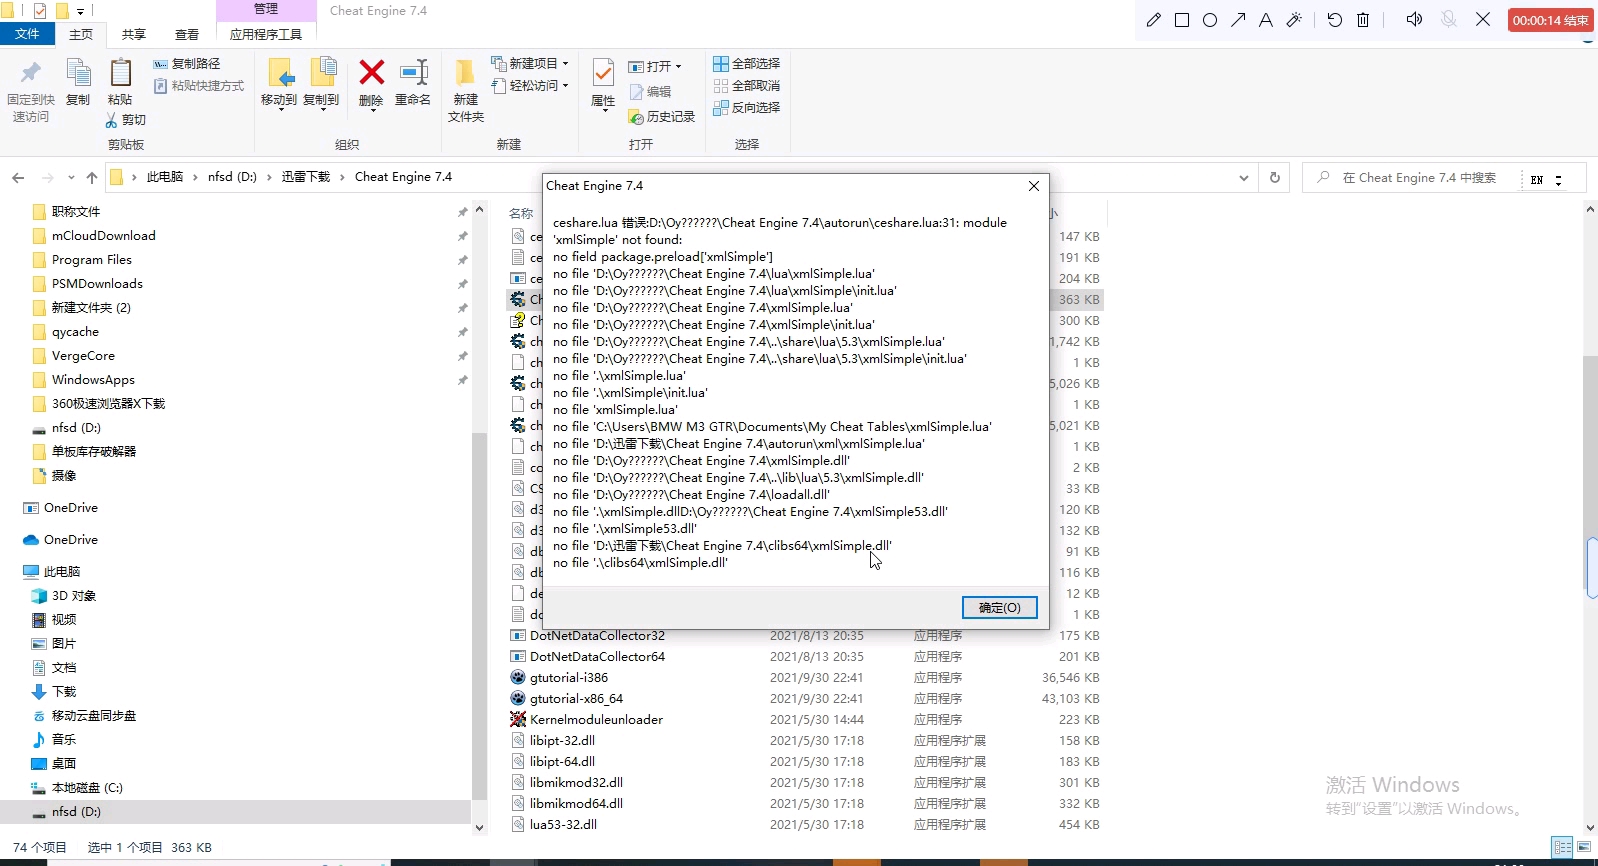The width and height of the screenshot is (1598, 866).
Task: Click 迅雷下载 in the address breadcrumb
Action: pos(306,177)
